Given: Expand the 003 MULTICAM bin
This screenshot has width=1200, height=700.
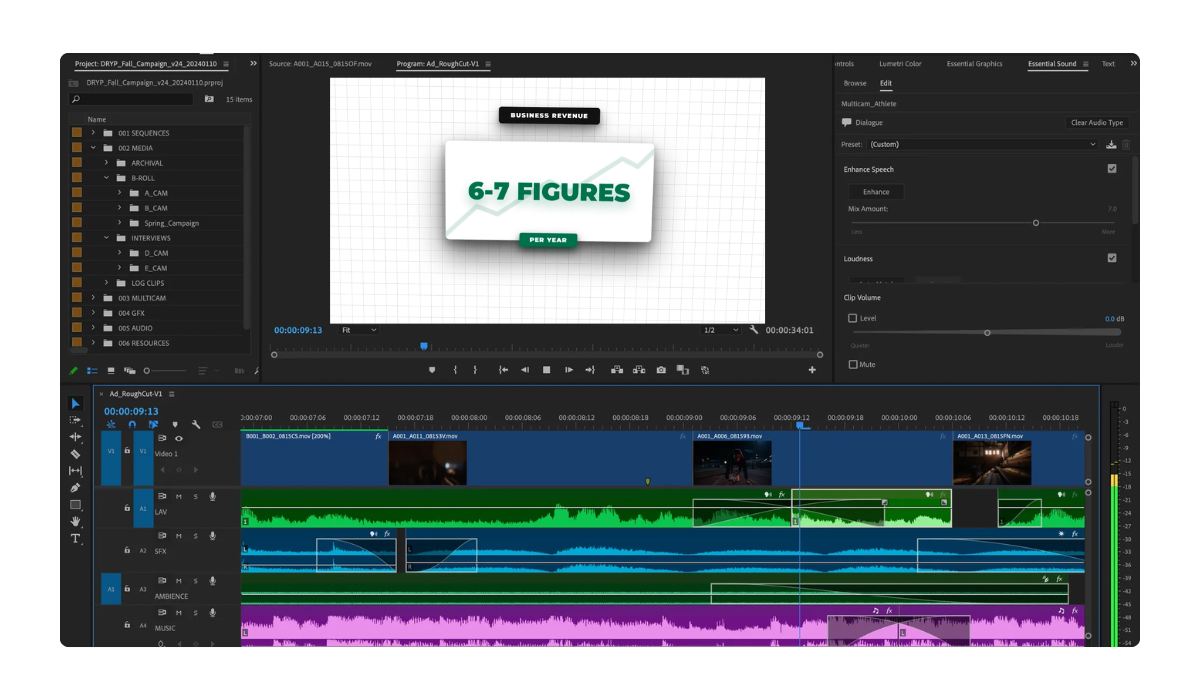Looking at the screenshot, I should pyautogui.click(x=92, y=298).
